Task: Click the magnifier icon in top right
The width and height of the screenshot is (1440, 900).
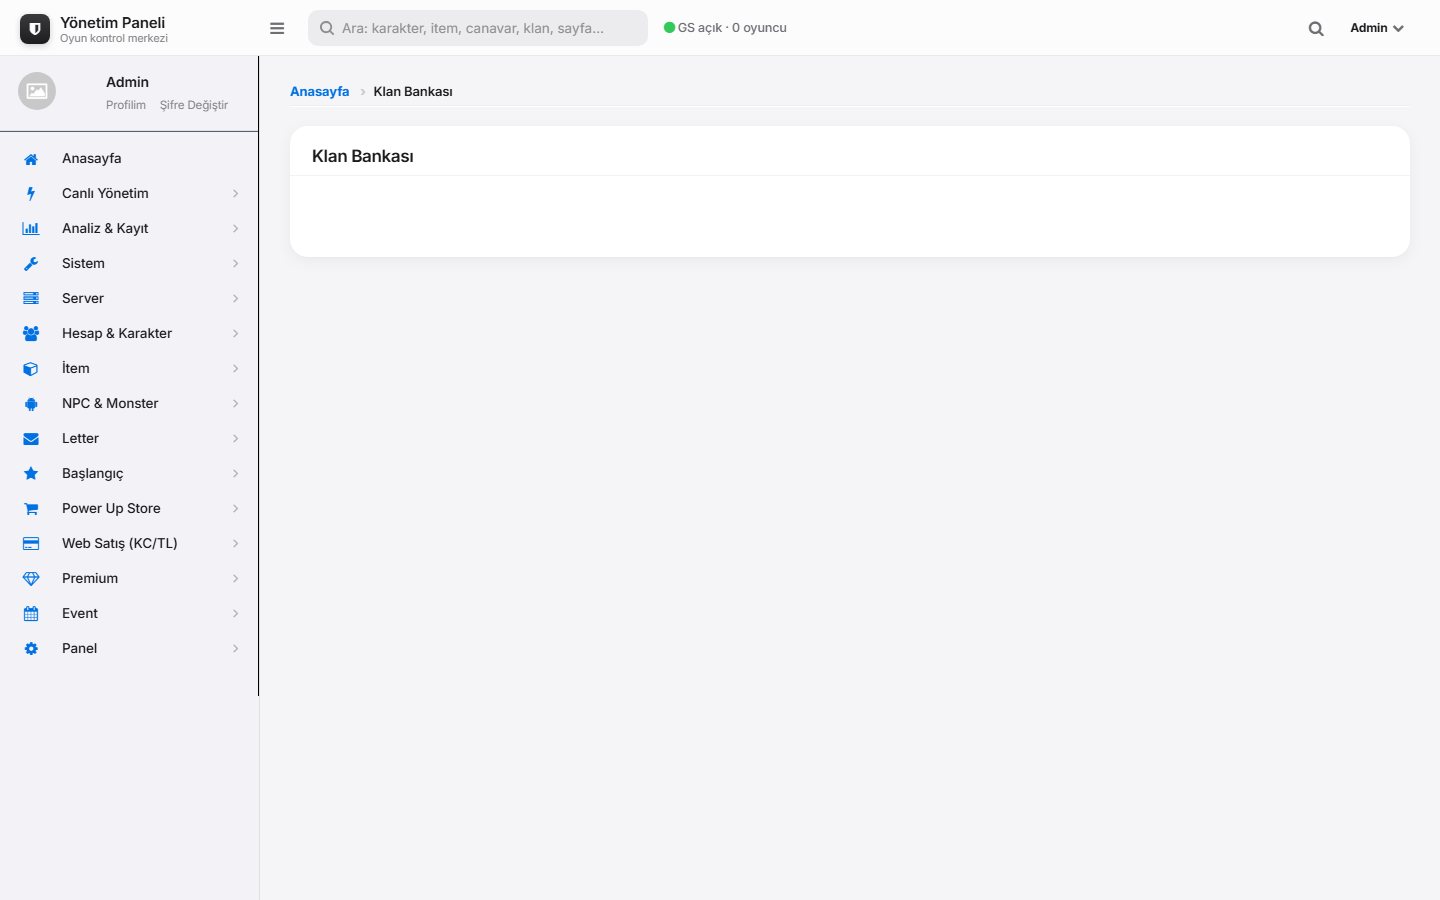Action: pyautogui.click(x=1316, y=29)
